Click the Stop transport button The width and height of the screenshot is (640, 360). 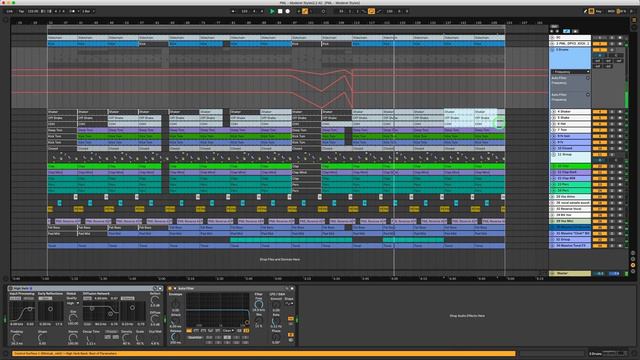click(x=280, y=11)
